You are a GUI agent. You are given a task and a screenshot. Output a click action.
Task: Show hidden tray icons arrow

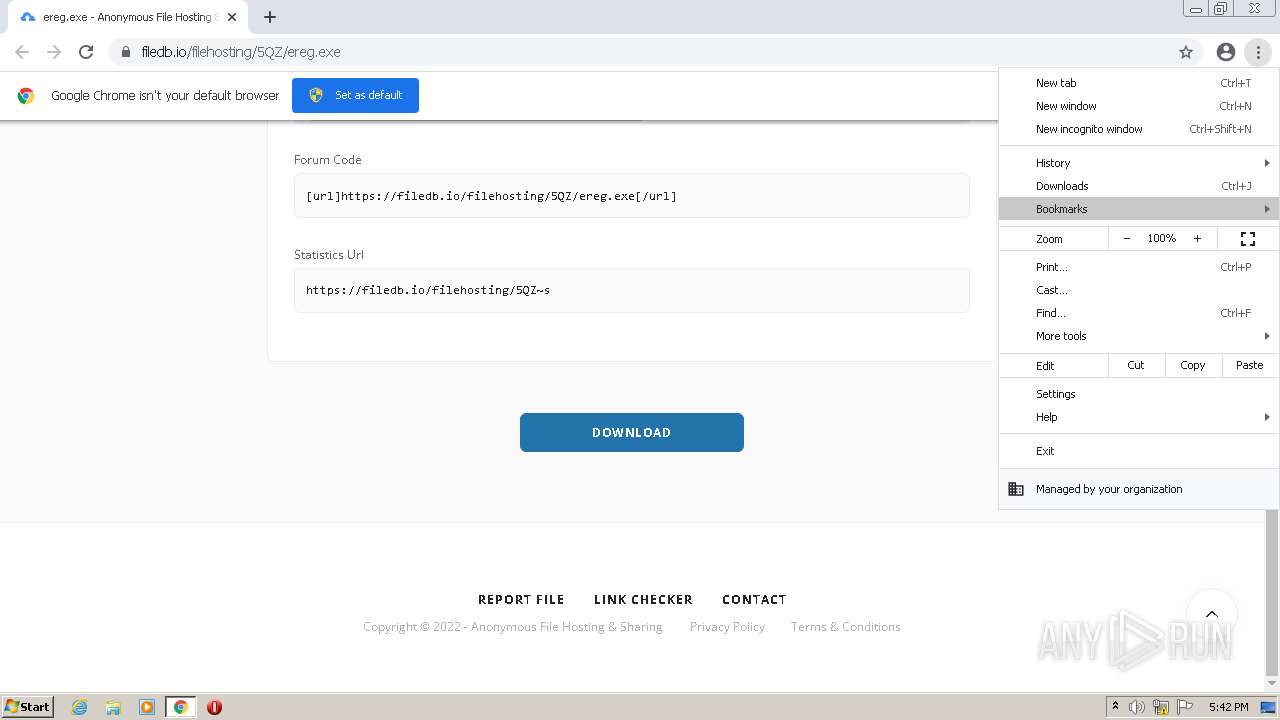tap(1115, 707)
